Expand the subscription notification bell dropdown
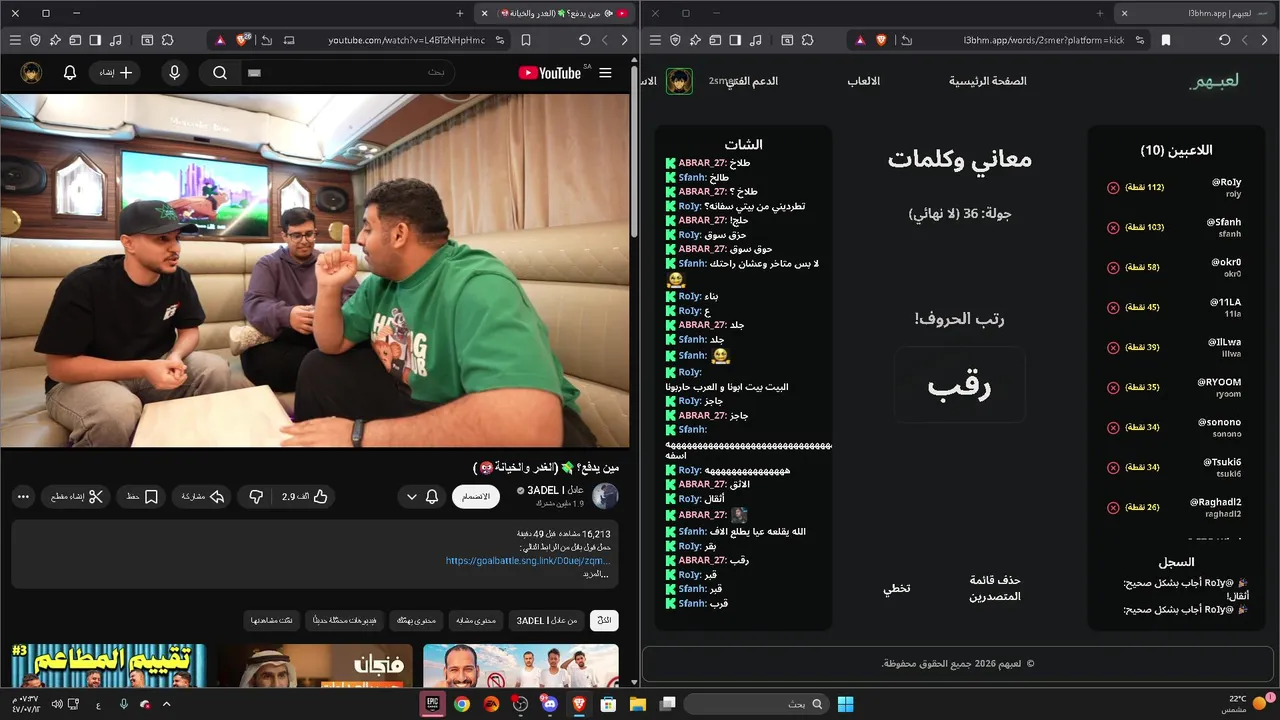 [x=422, y=497]
